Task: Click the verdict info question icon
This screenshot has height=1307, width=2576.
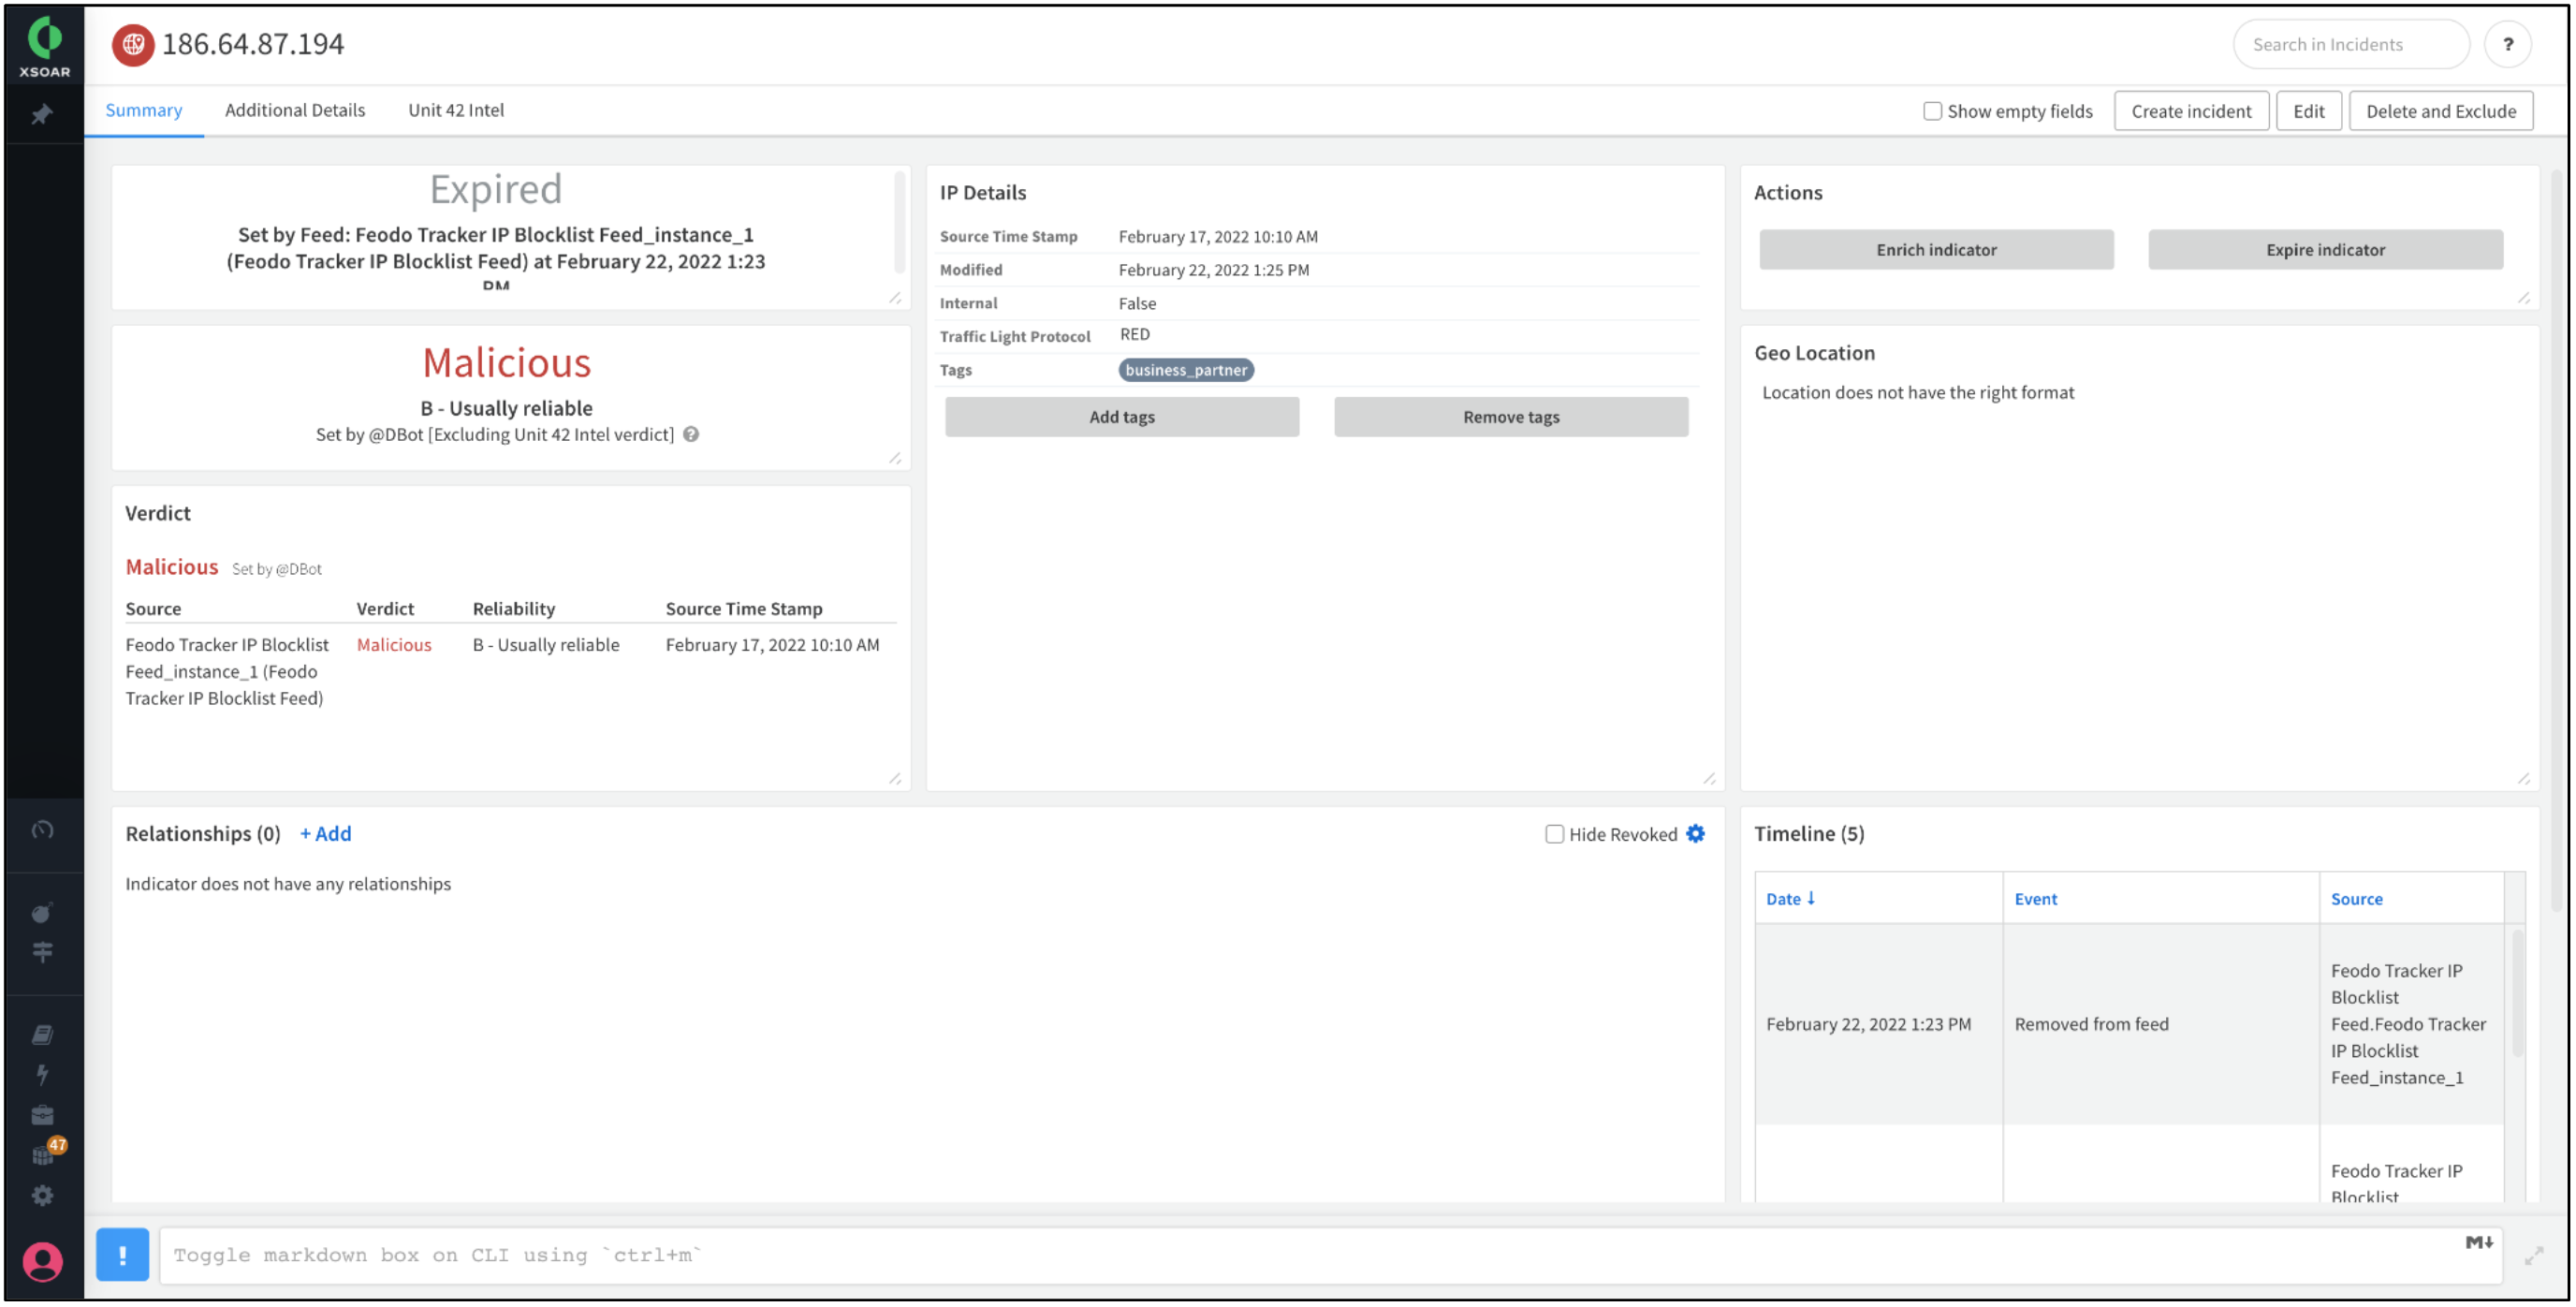Action: [691, 435]
